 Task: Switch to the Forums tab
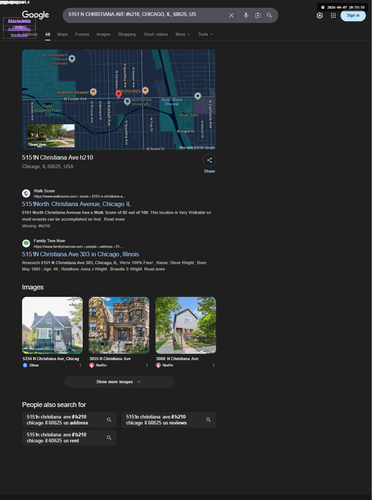pyautogui.click(x=82, y=34)
